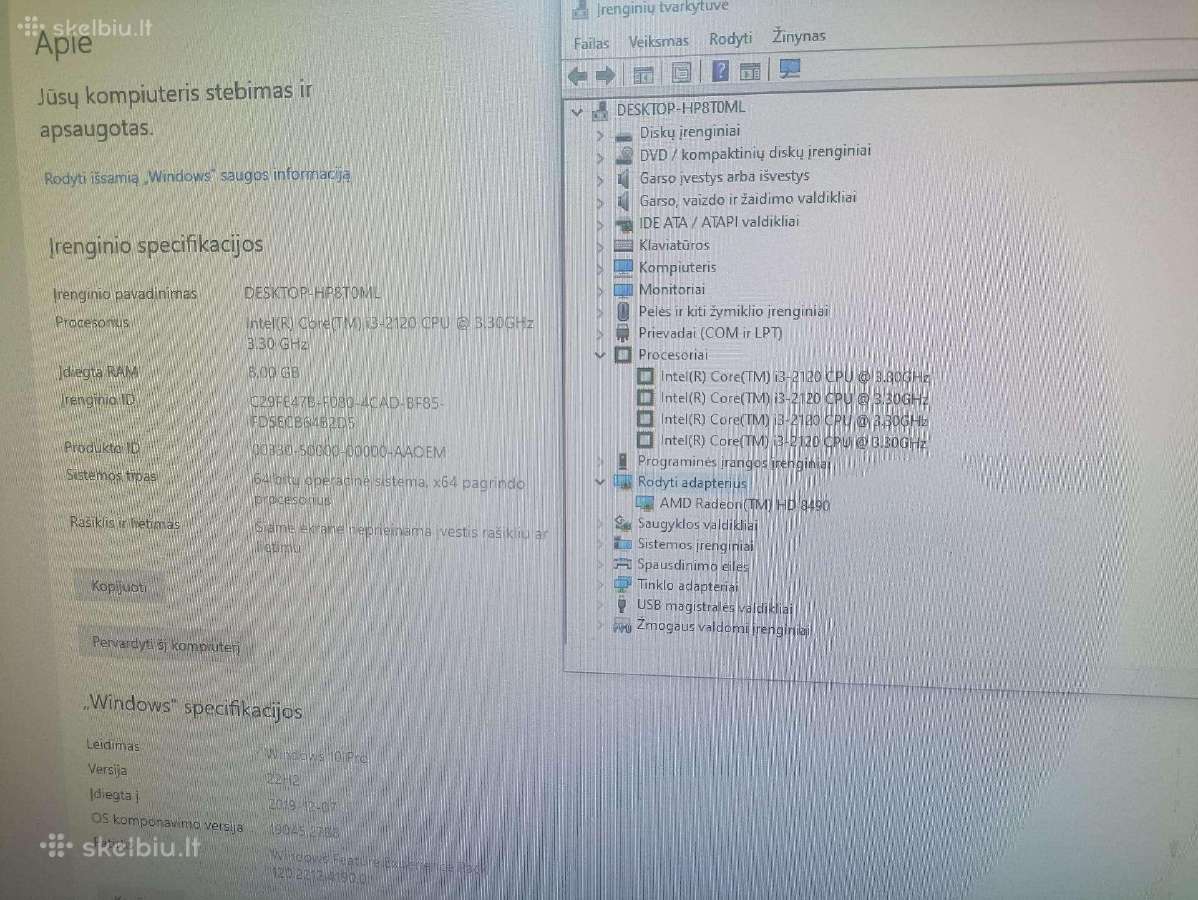Click the Kopijuoti button in Apie window
This screenshot has width=1198, height=900.
[x=119, y=587]
